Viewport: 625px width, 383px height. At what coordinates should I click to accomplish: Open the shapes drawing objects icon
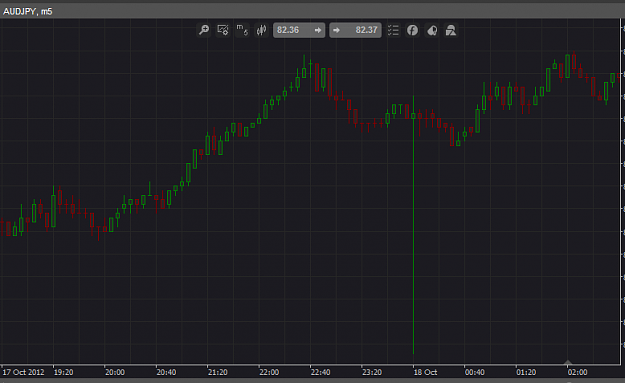coord(451,30)
